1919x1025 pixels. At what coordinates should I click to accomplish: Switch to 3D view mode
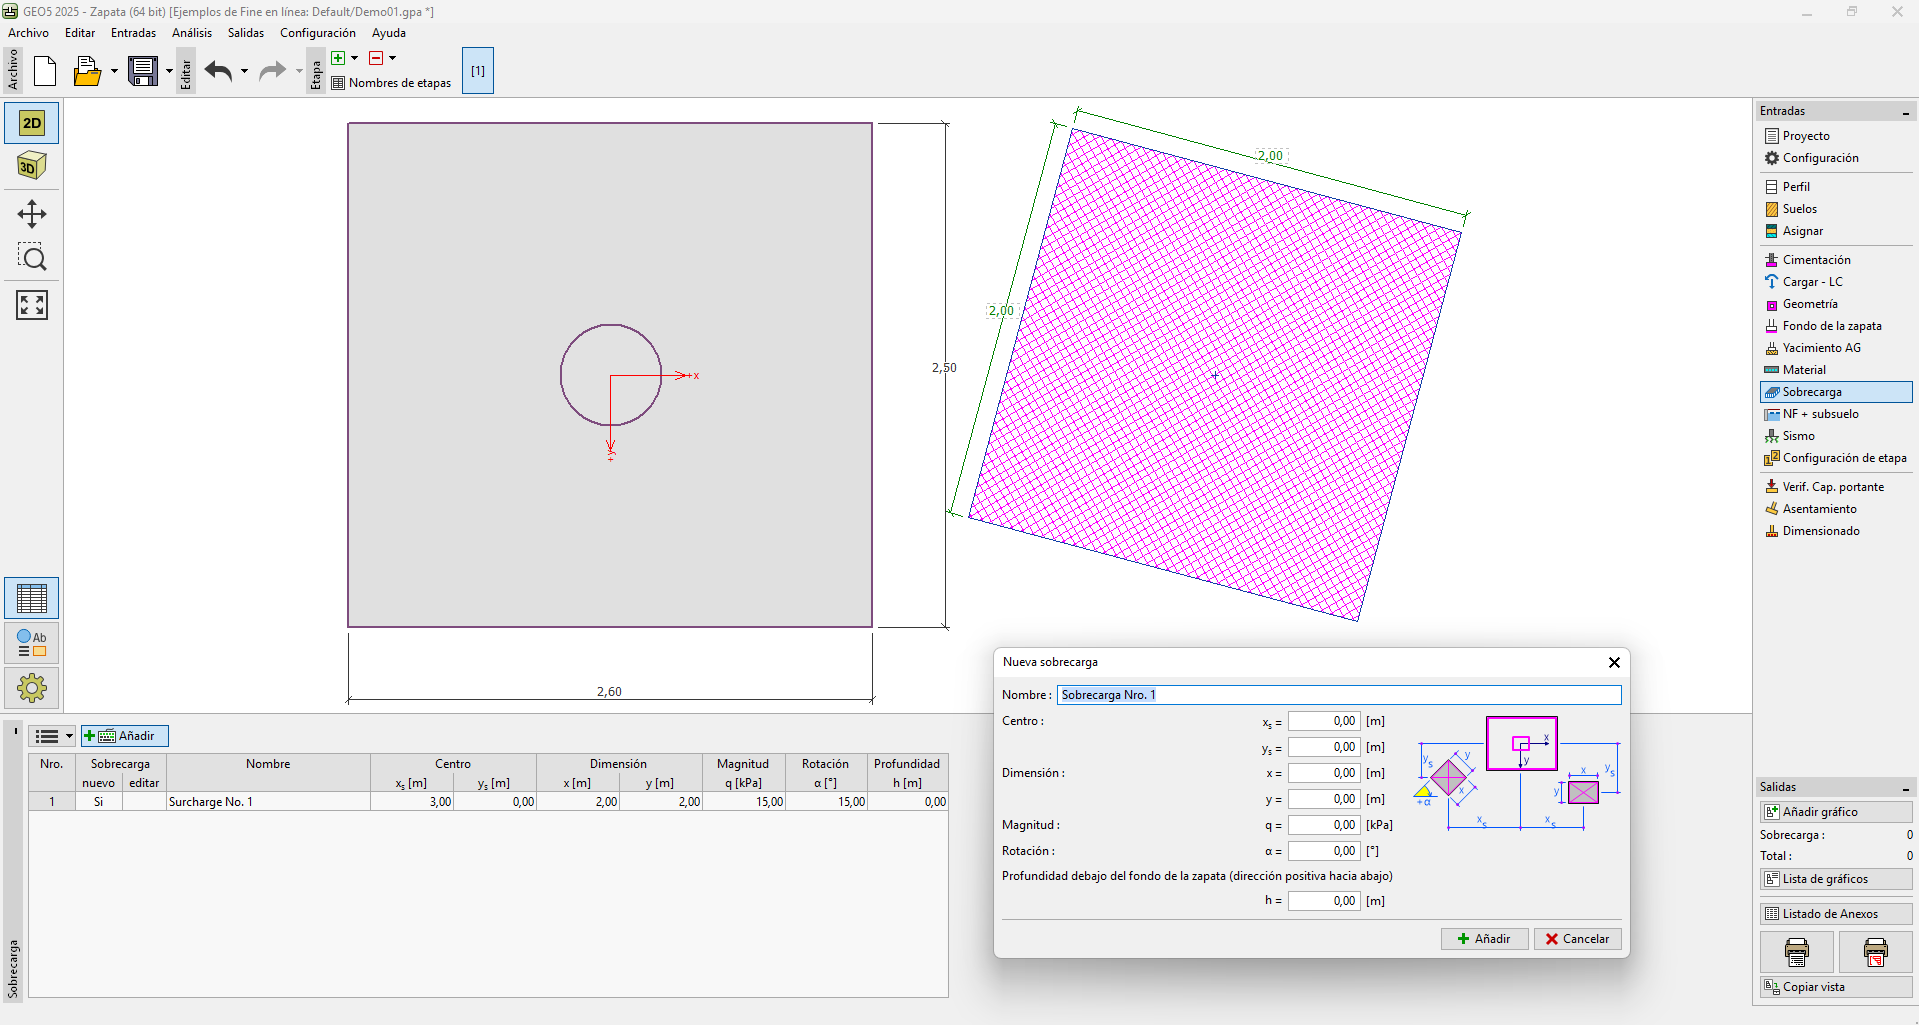[32, 166]
